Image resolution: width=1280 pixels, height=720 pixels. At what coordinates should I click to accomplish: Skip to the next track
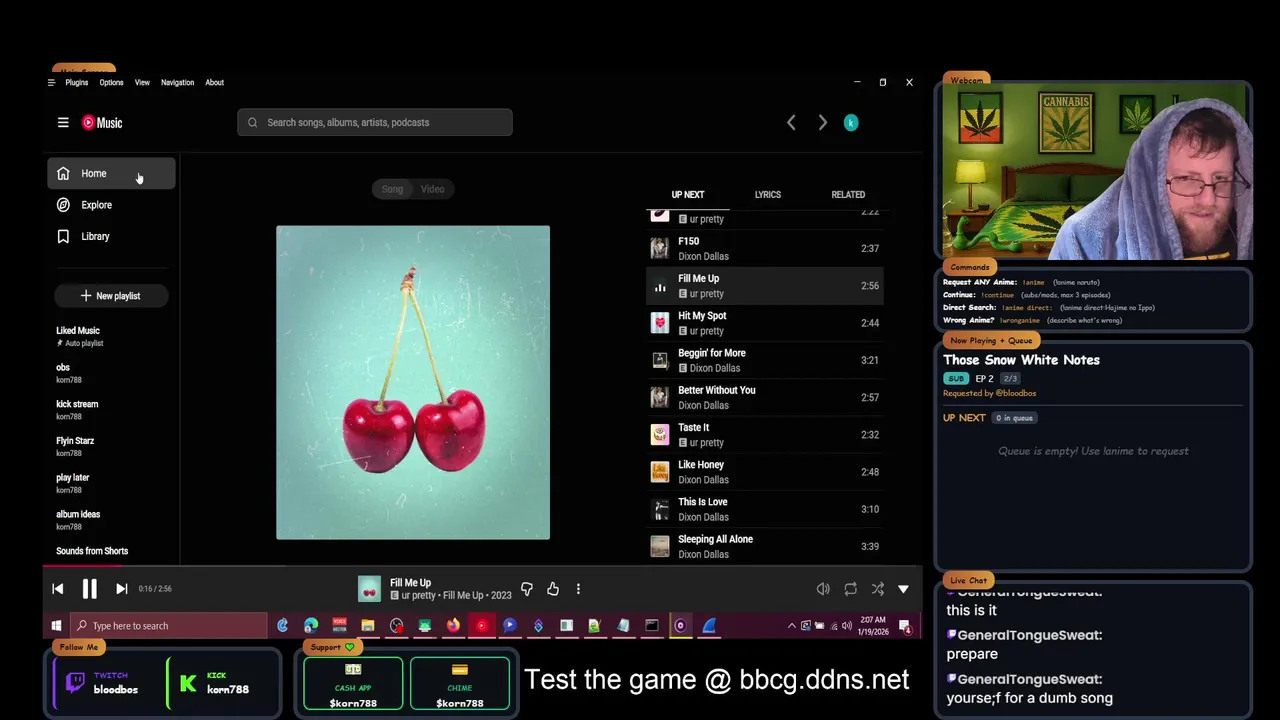click(x=121, y=589)
